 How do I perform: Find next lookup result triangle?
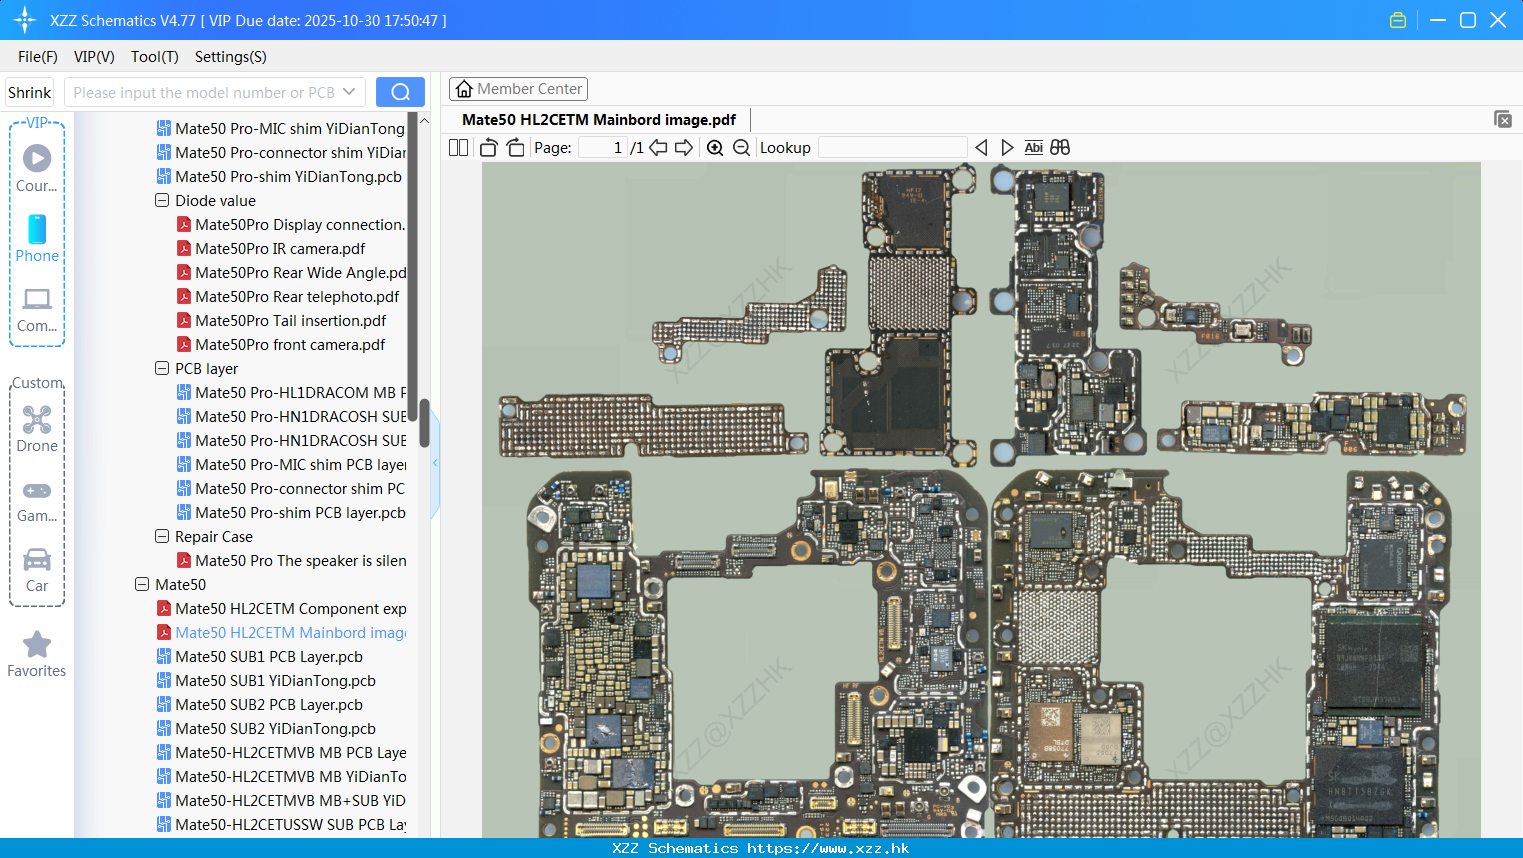coord(1007,147)
